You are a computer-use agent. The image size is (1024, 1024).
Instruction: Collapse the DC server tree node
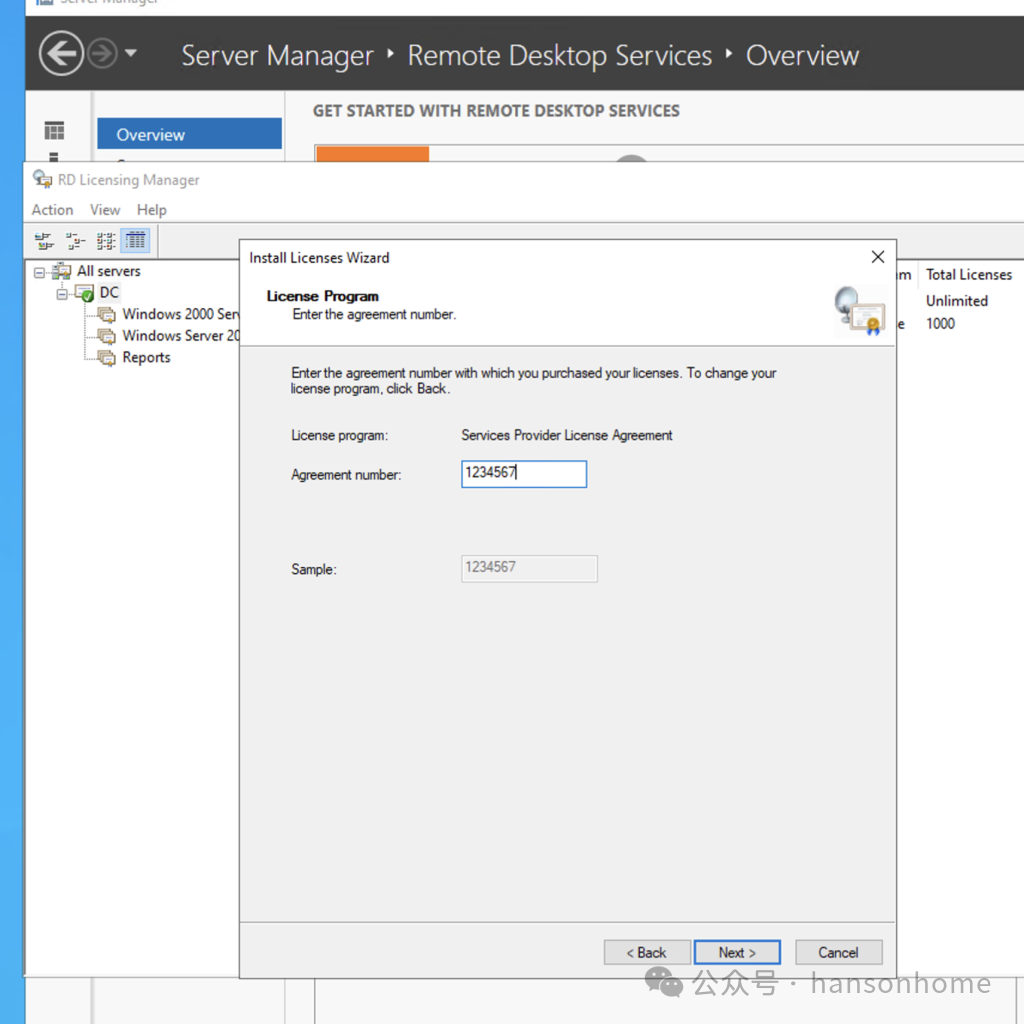(62, 293)
